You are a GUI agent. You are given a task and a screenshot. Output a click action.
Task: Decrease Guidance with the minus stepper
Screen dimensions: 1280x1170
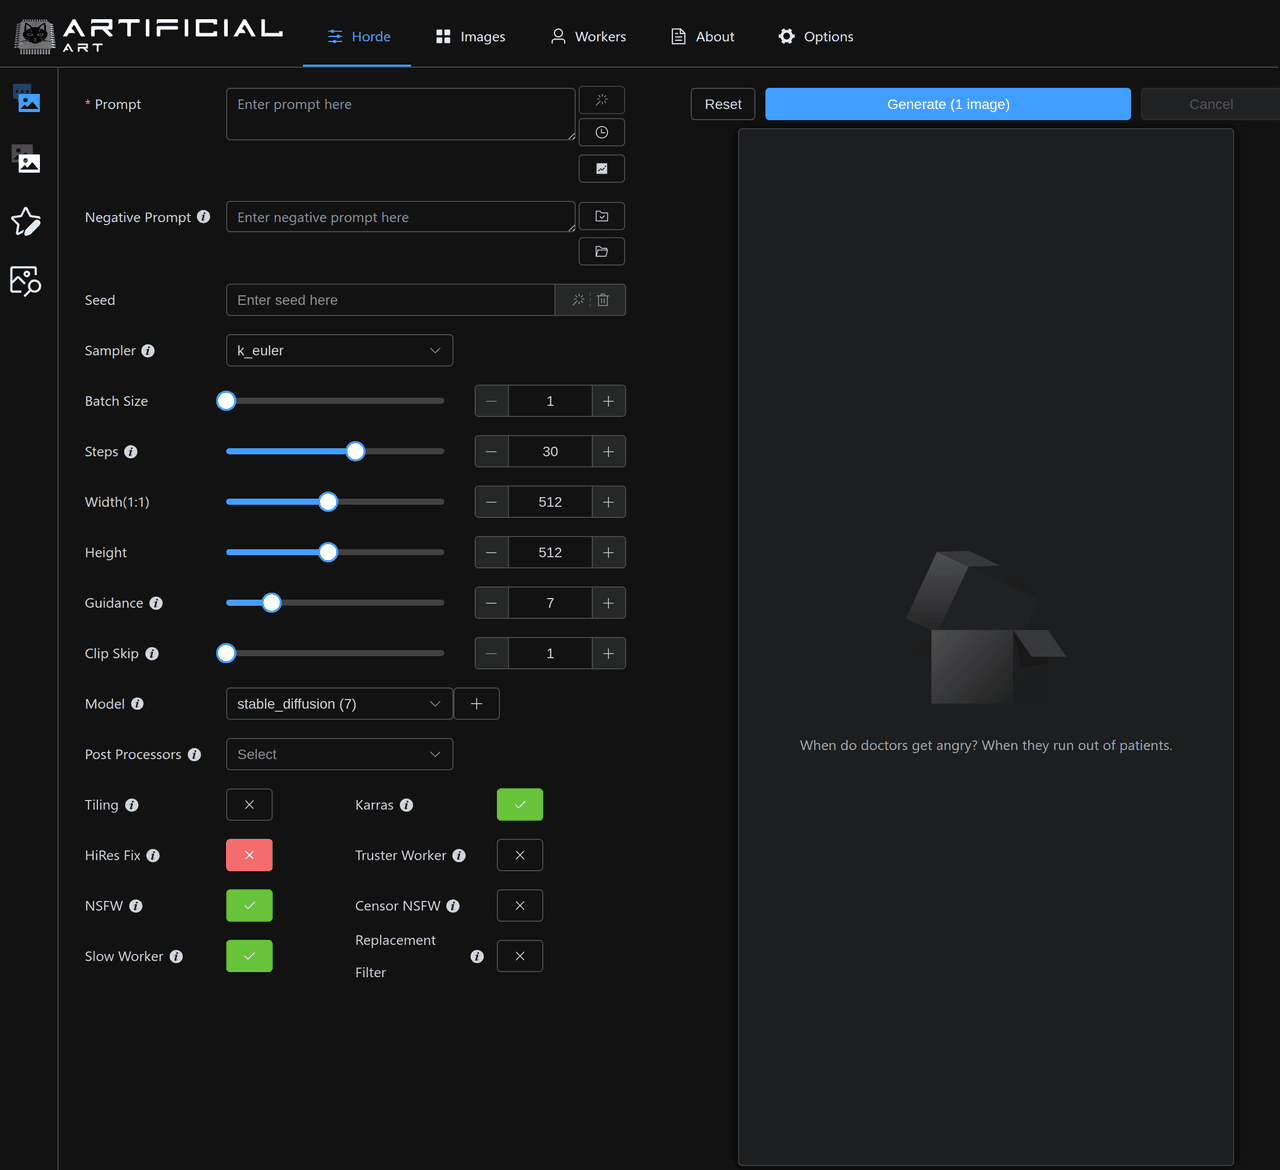491,603
